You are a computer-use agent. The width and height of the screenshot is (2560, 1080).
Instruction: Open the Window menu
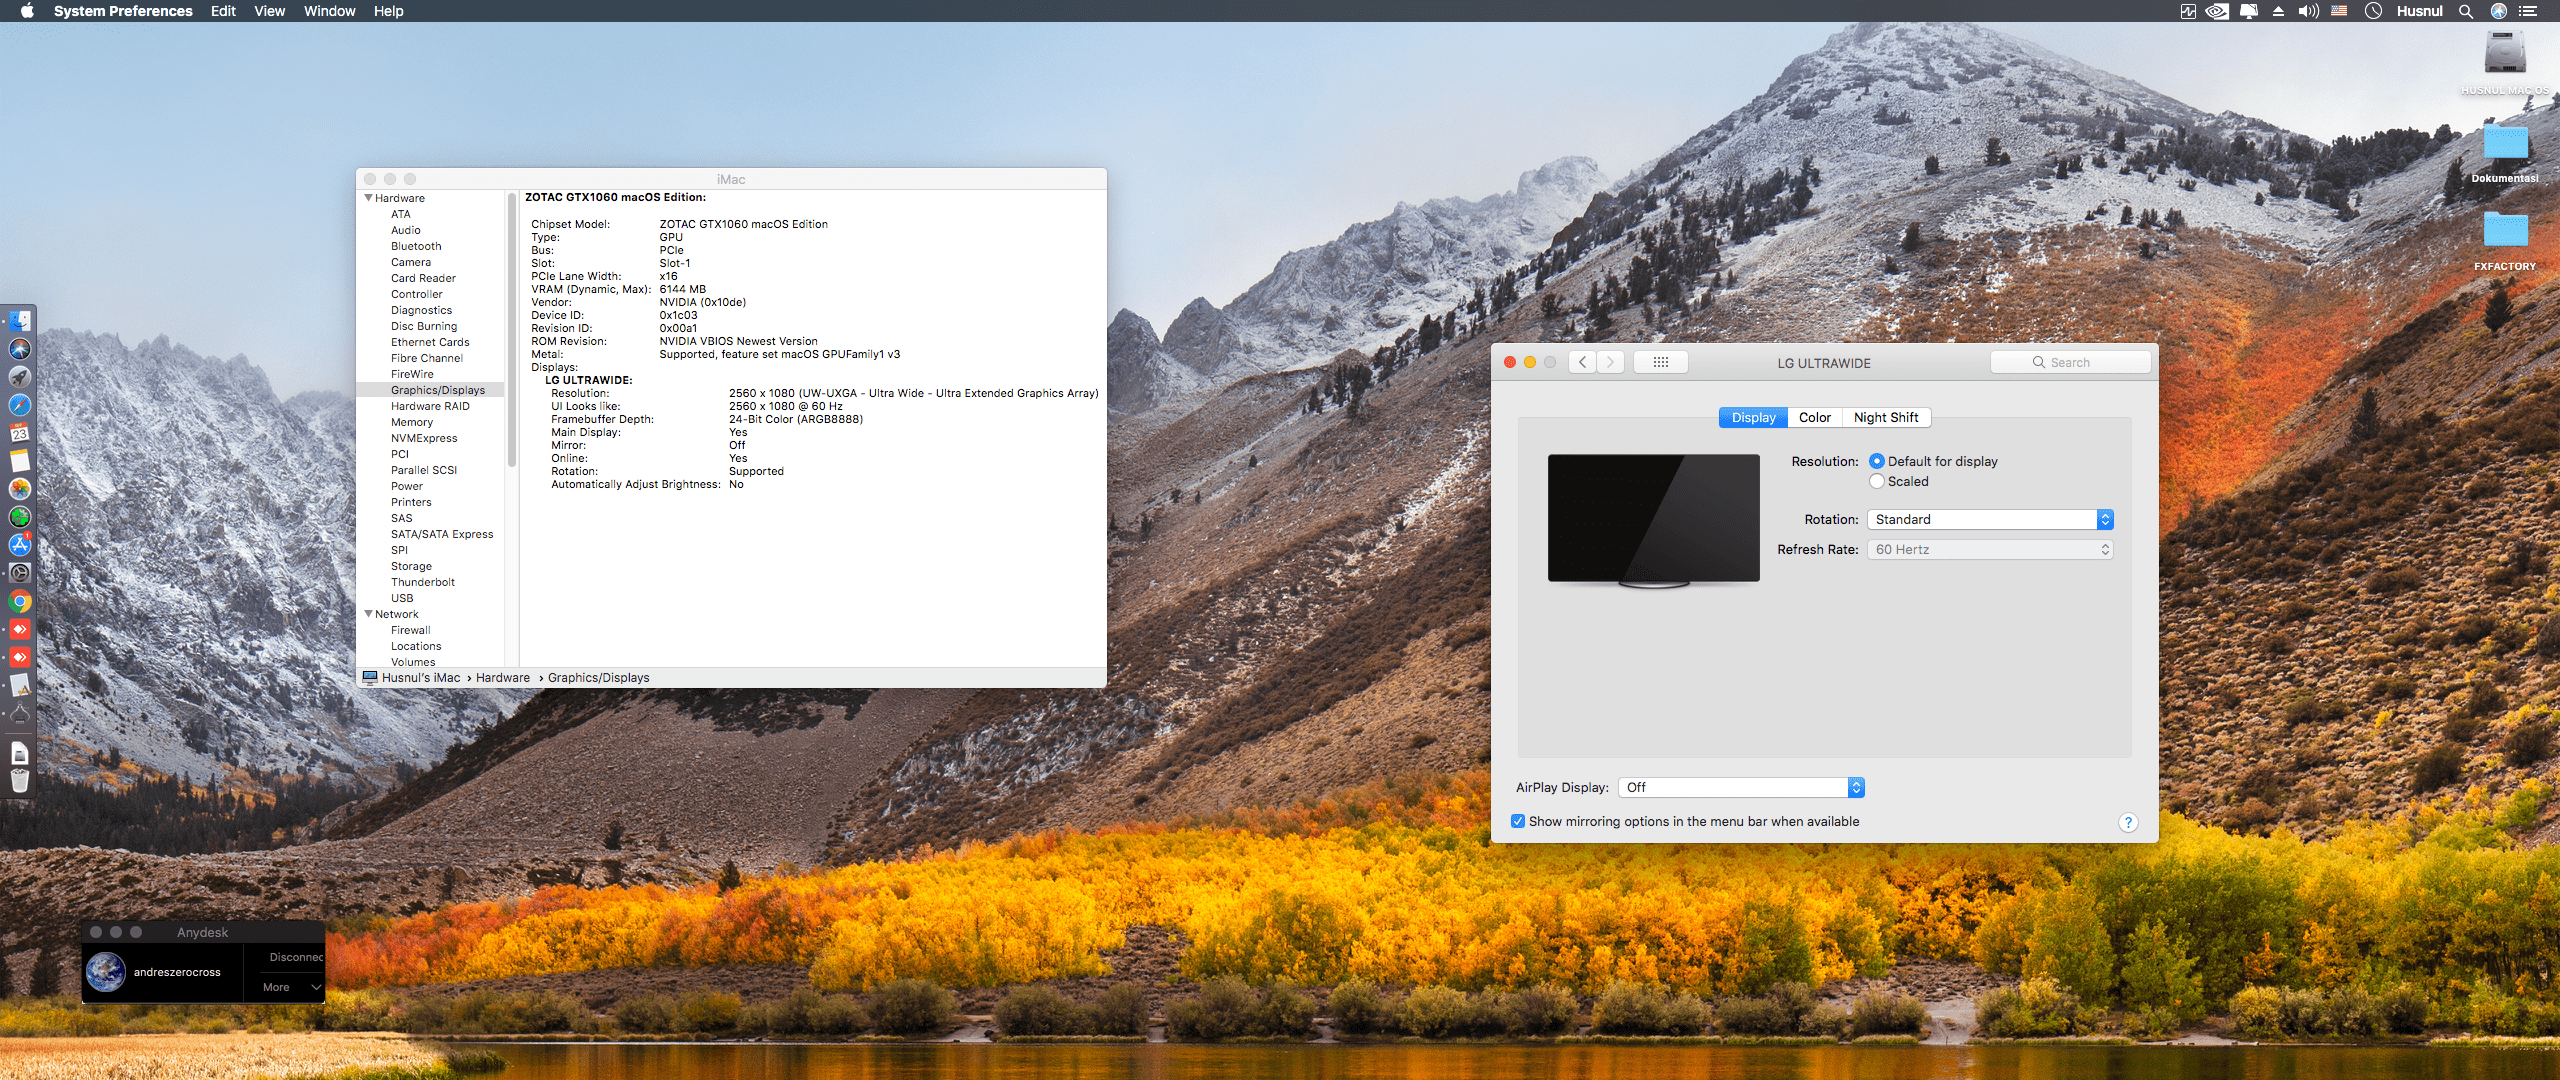(329, 11)
